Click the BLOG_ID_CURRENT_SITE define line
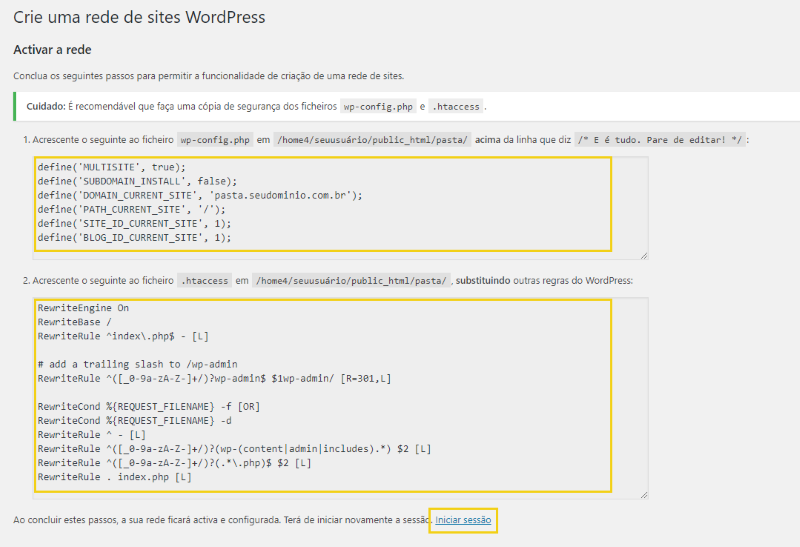 pos(134,238)
